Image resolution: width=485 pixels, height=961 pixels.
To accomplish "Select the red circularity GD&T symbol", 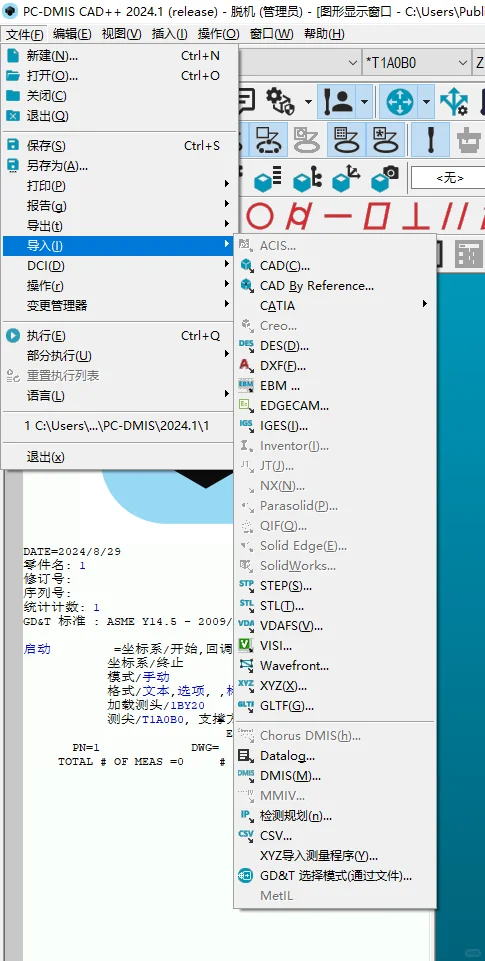I will coord(261,216).
